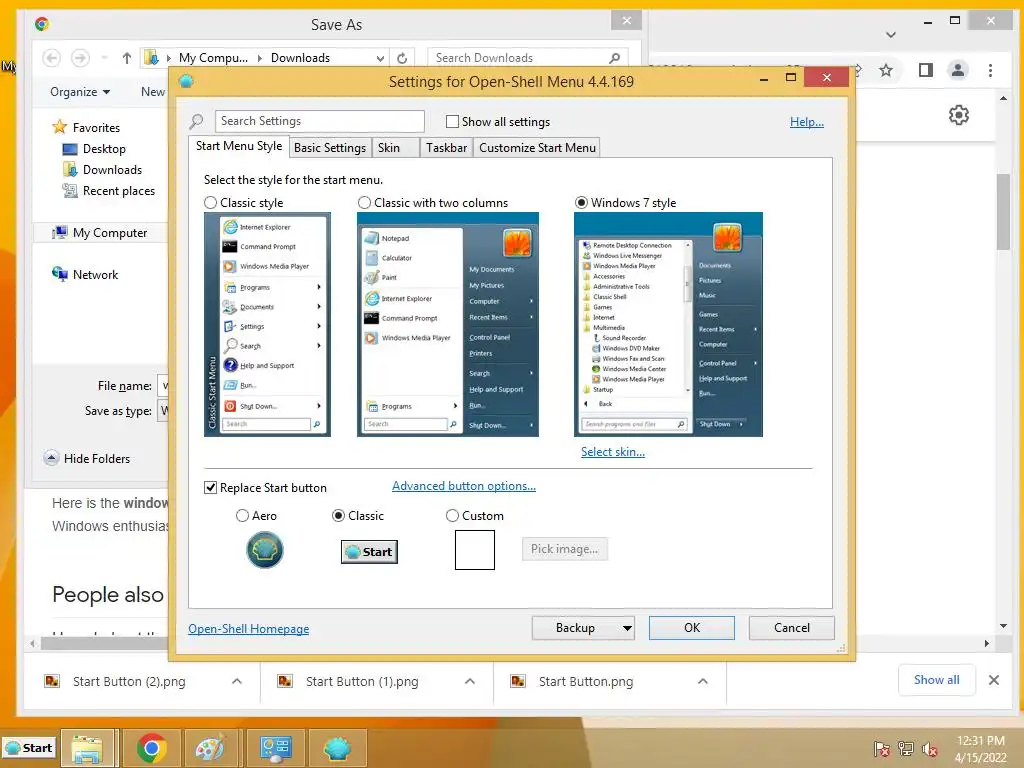
Task: Open the Save As recent locations dropdown arrow
Action: [x=104, y=58]
